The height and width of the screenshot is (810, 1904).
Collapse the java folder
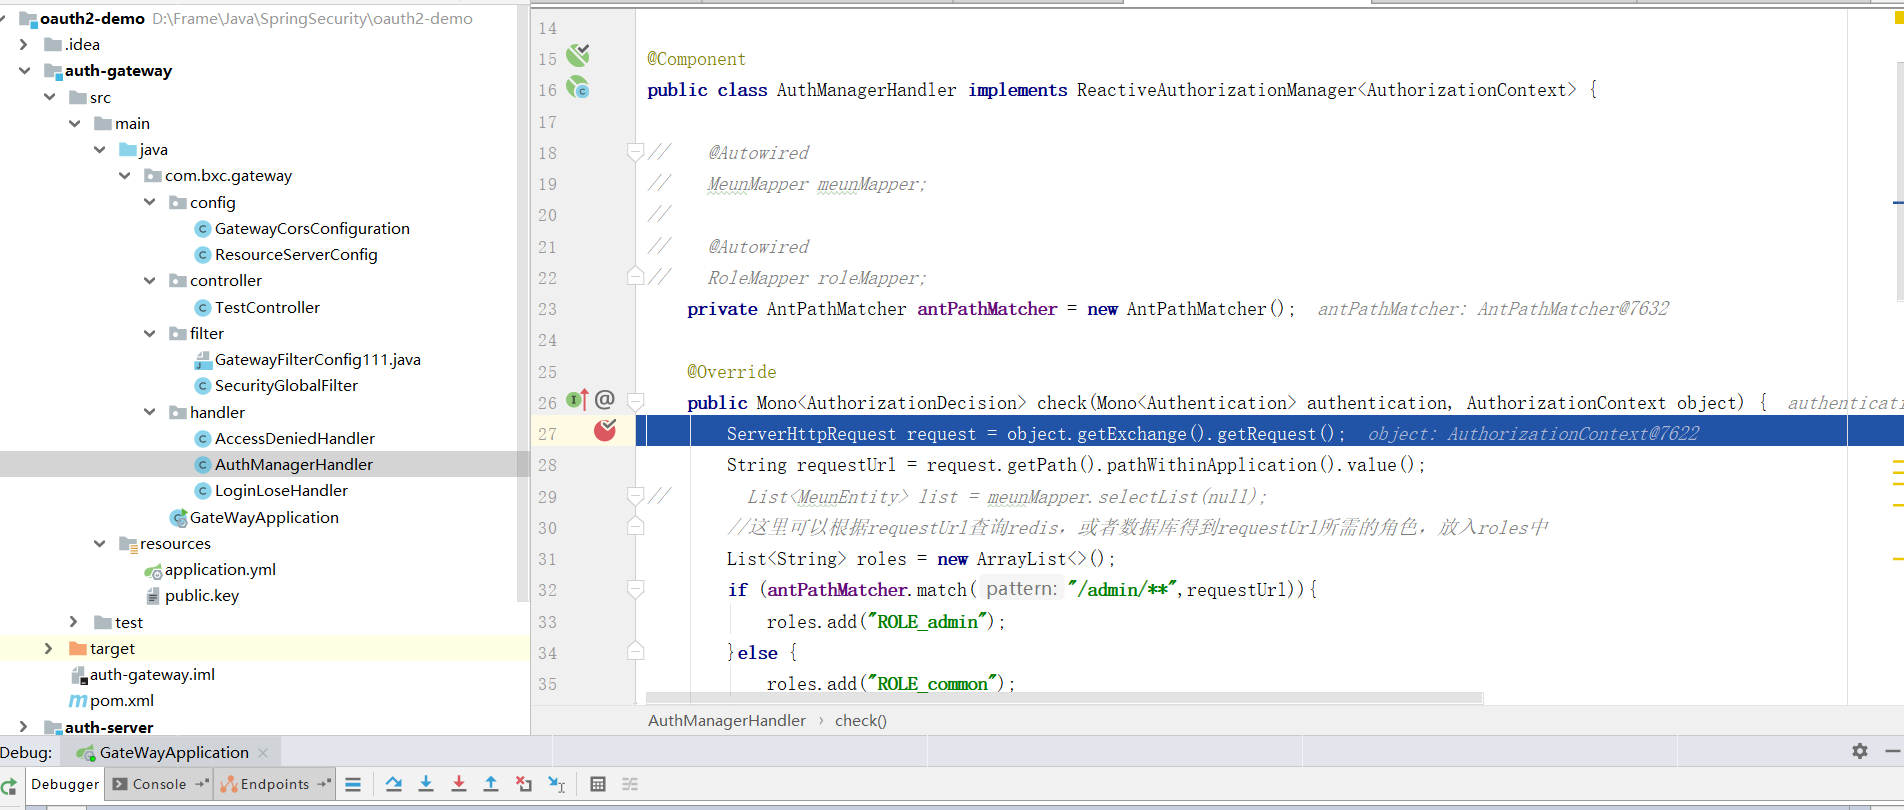pyautogui.click(x=100, y=149)
